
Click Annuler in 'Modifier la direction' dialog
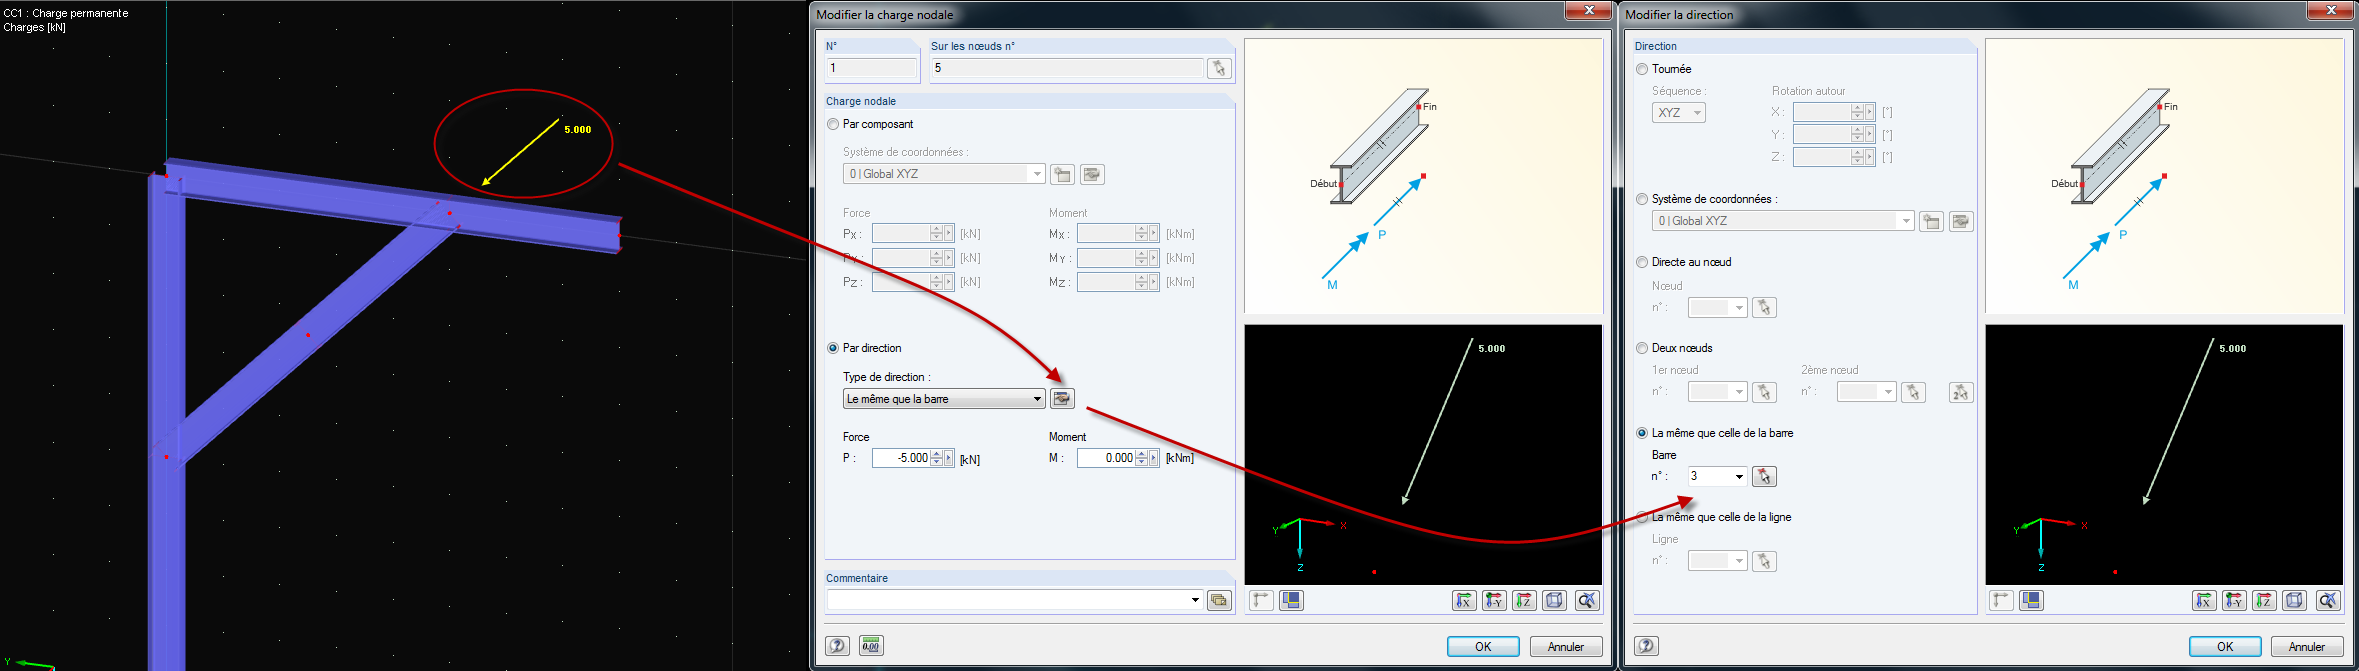coord(2307,647)
